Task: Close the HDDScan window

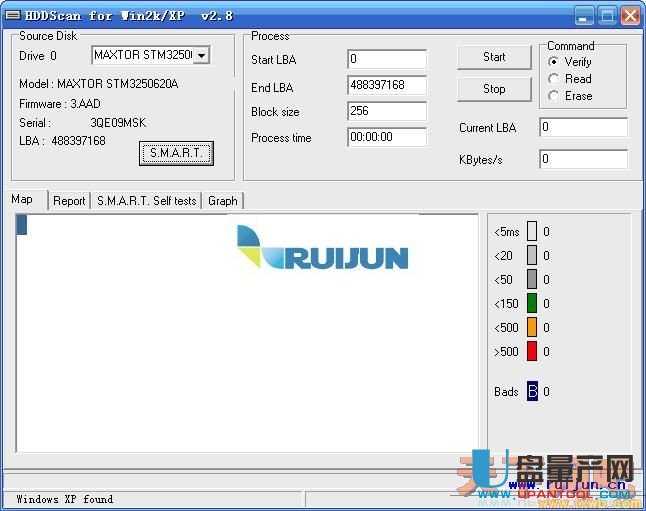Action: click(x=630, y=16)
